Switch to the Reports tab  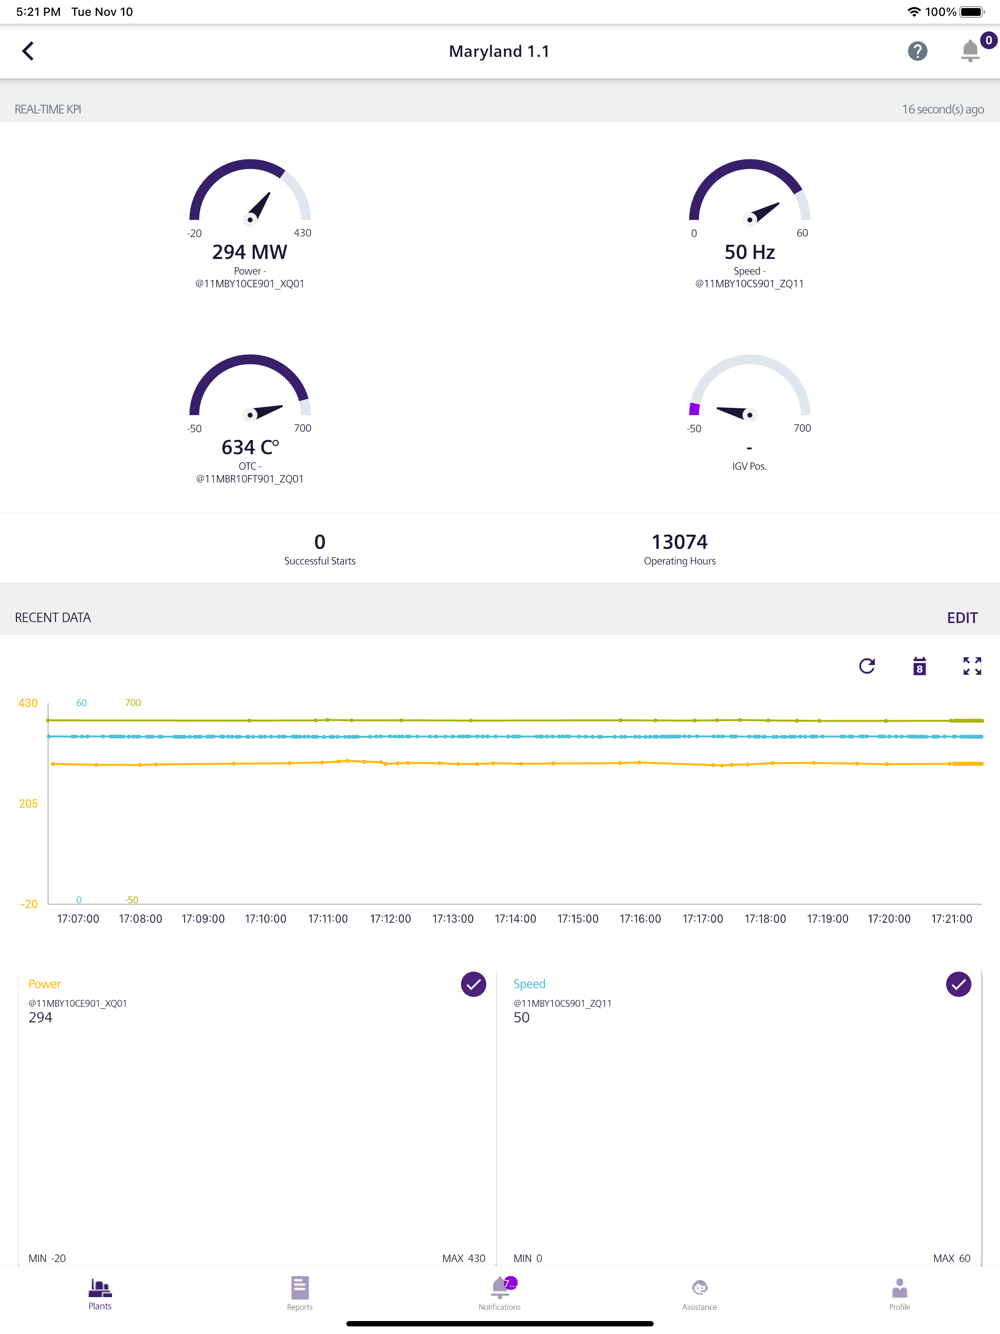coord(300,1293)
